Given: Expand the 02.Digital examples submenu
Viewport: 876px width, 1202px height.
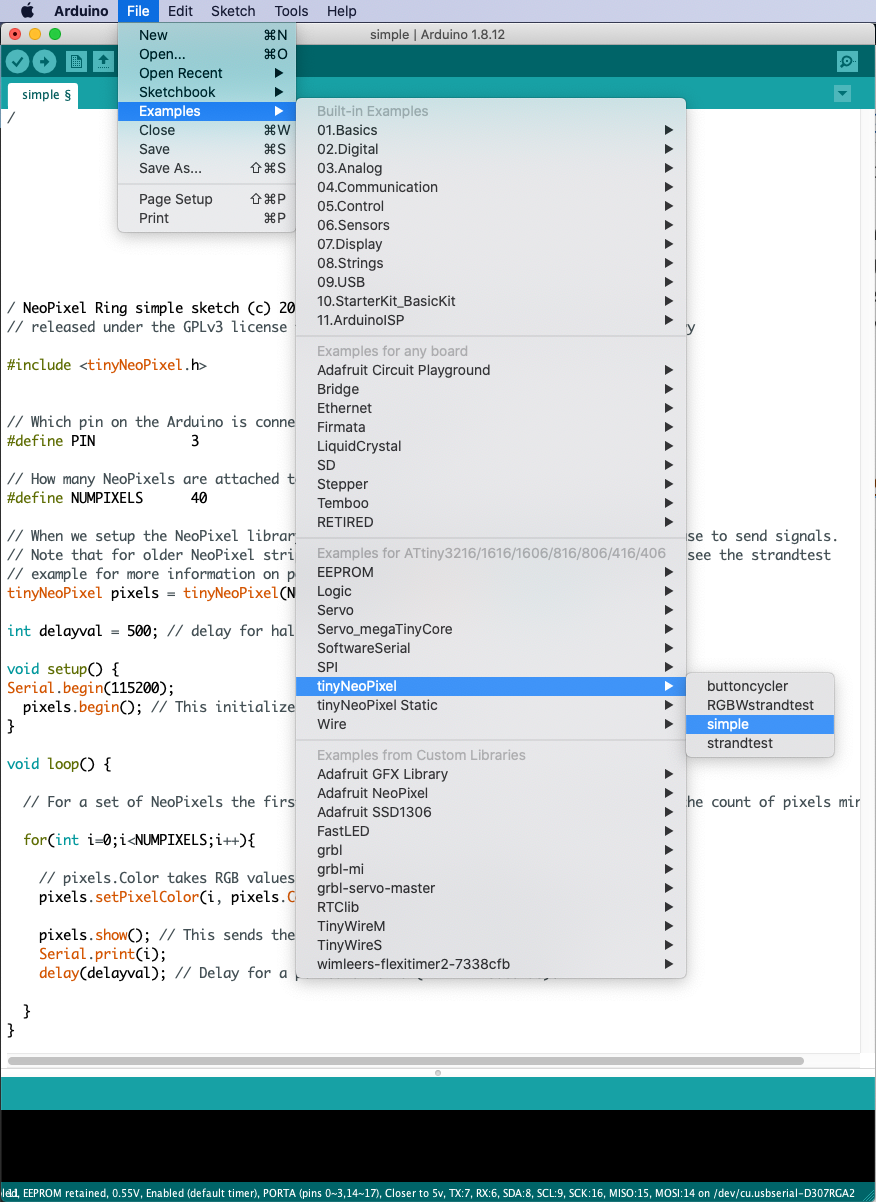Looking at the screenshot, I should [x=491, y=149].
